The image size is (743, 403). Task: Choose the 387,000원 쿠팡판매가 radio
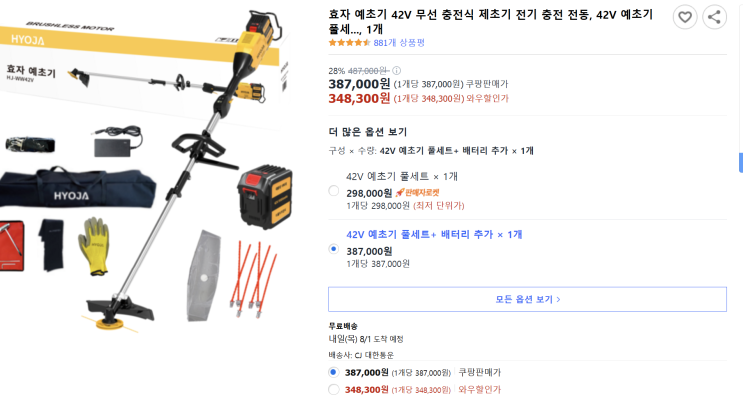334,372
